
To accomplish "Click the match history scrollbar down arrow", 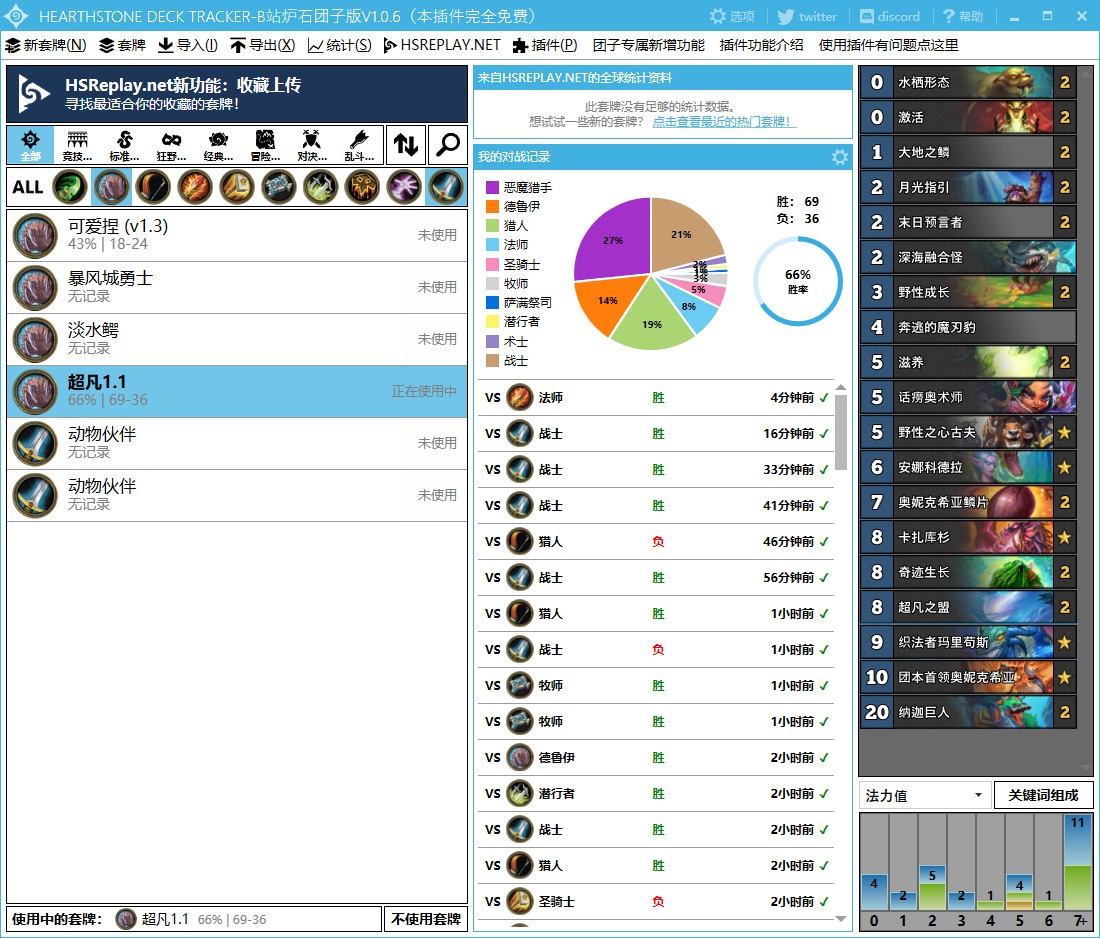I will click(841, 919).
